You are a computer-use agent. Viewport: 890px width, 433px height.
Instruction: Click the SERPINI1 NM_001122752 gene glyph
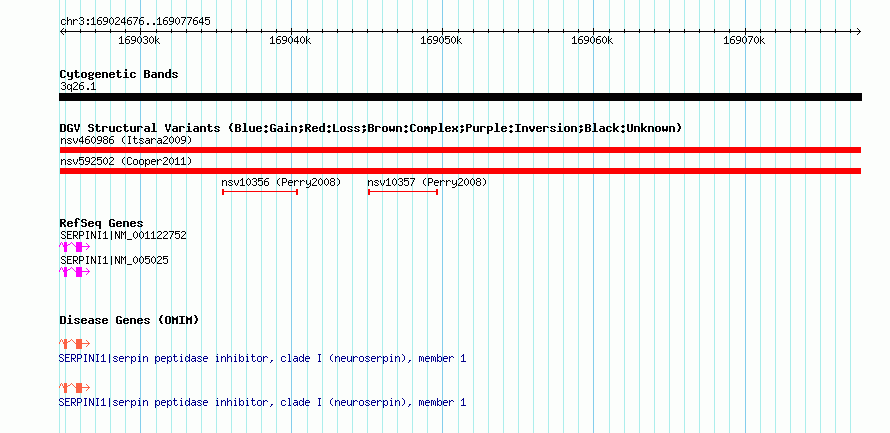[x=74, y=246]
